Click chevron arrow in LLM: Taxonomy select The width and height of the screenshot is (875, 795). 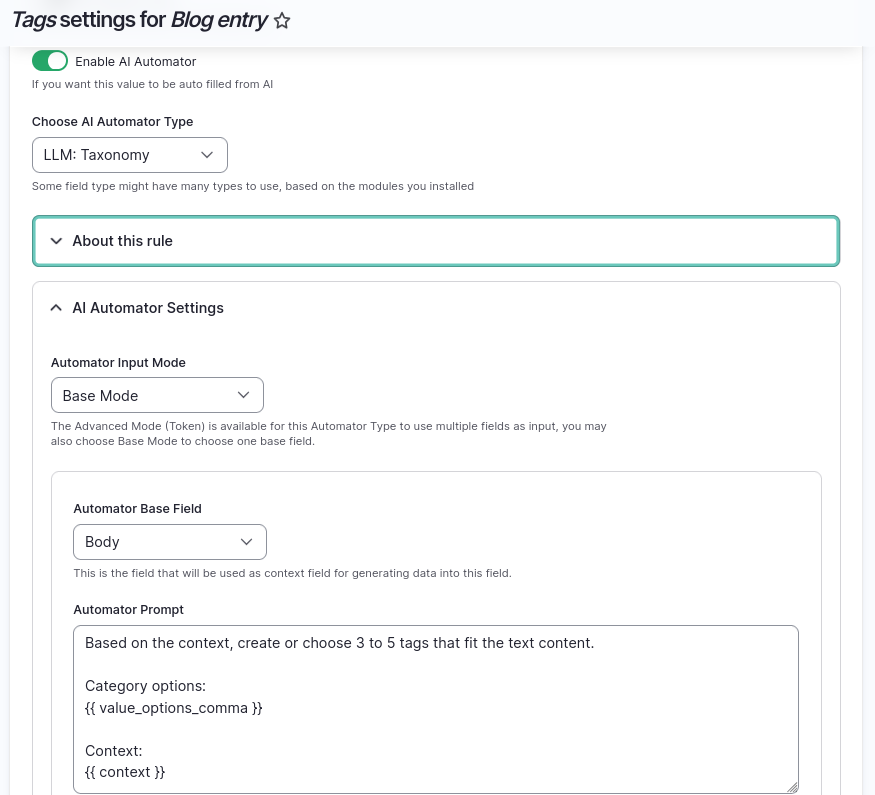click(207, 155)
